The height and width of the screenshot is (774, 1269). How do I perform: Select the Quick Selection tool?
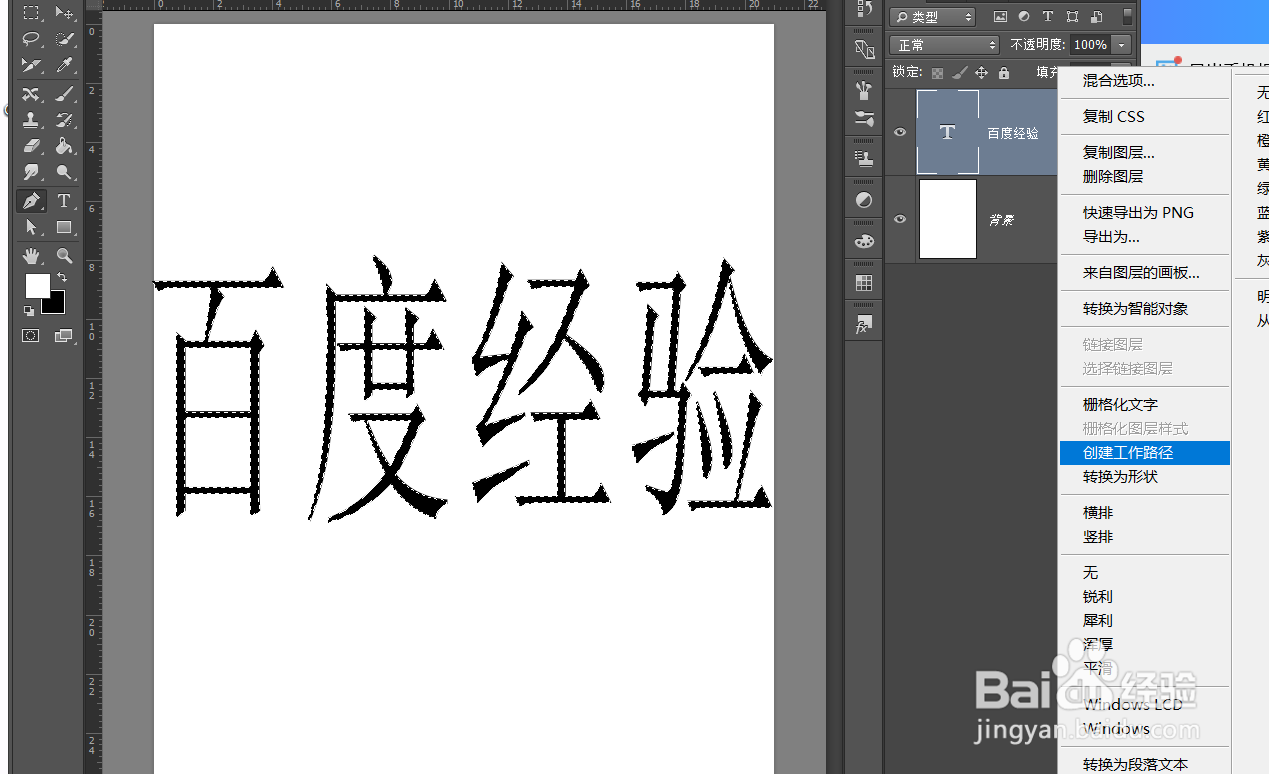[64, 39]
